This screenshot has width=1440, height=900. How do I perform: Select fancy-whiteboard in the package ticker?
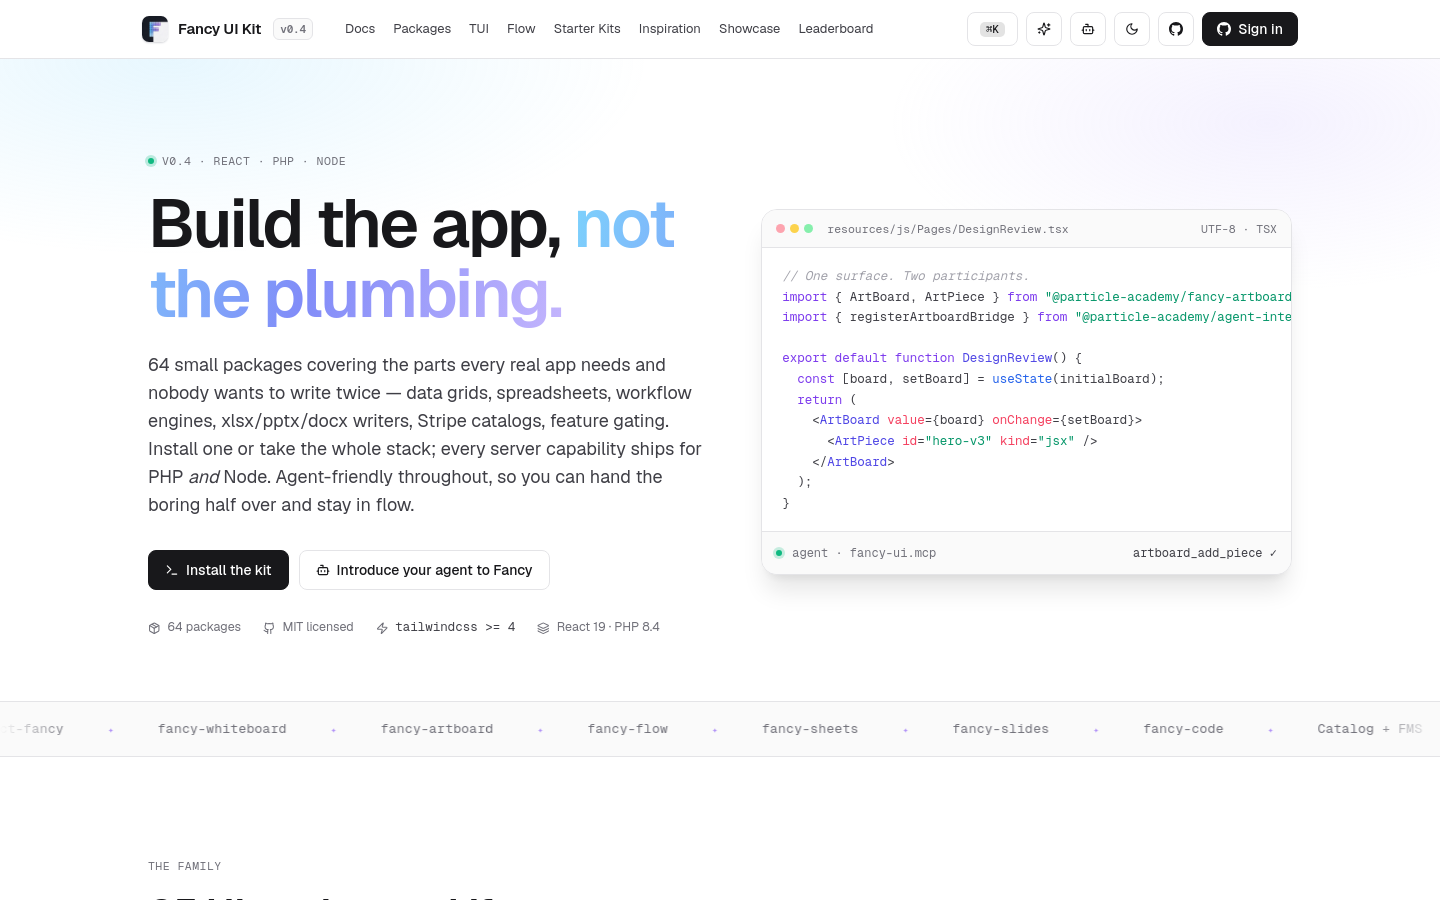(x=222, y=729)
